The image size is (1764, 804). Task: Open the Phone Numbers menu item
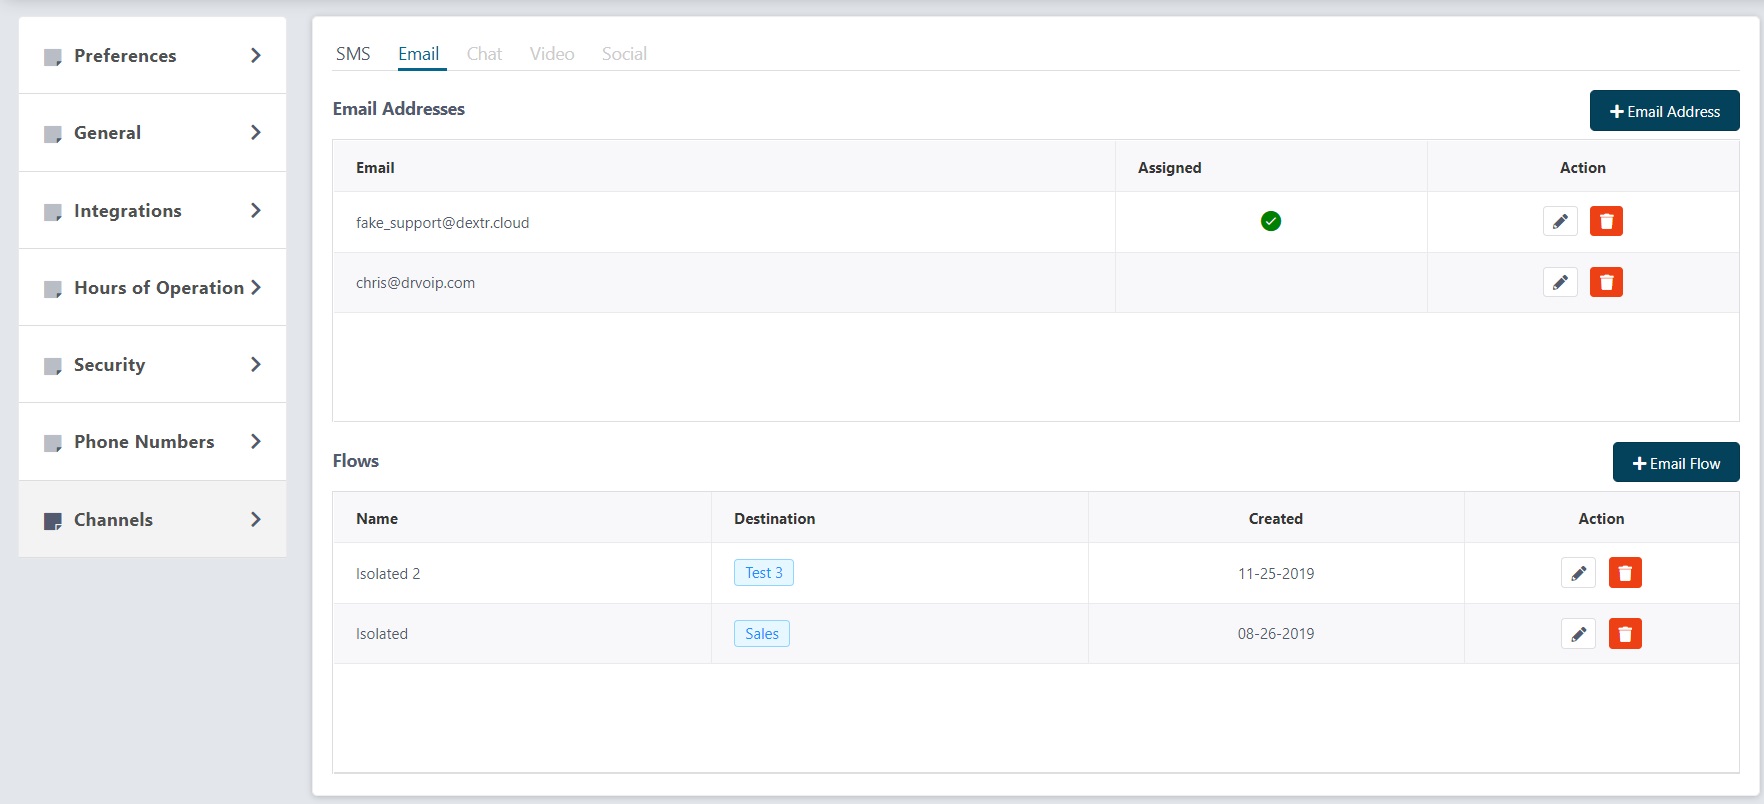coord(152,441)
